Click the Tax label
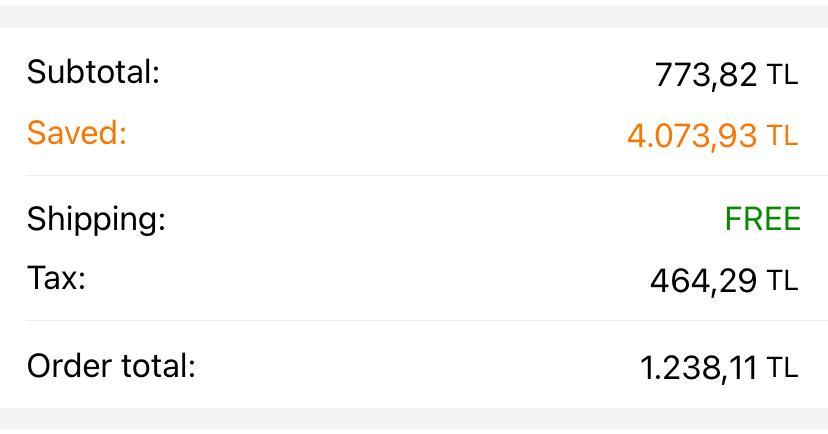The width and height of the screenshot is (828, 434). click(x=56, y=278)
